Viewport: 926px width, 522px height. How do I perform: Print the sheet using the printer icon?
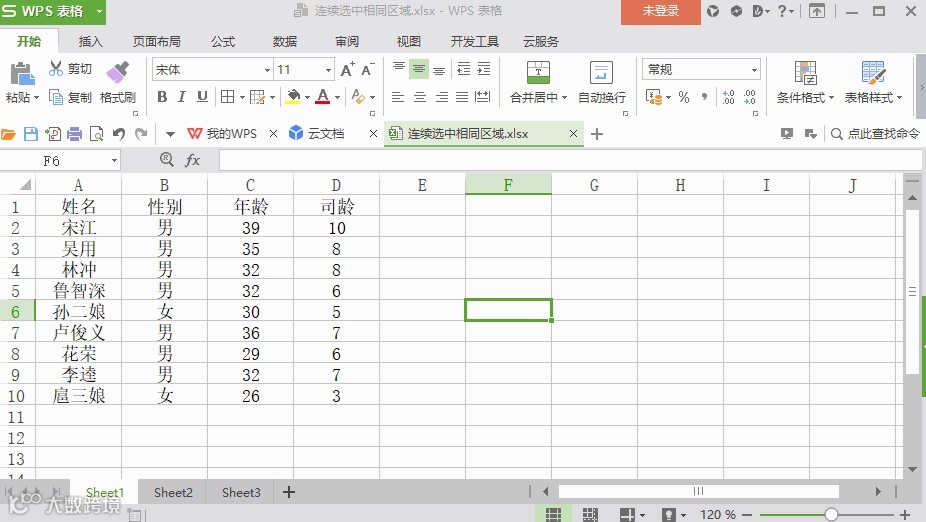pyautogui.click(x=74, y=134)
